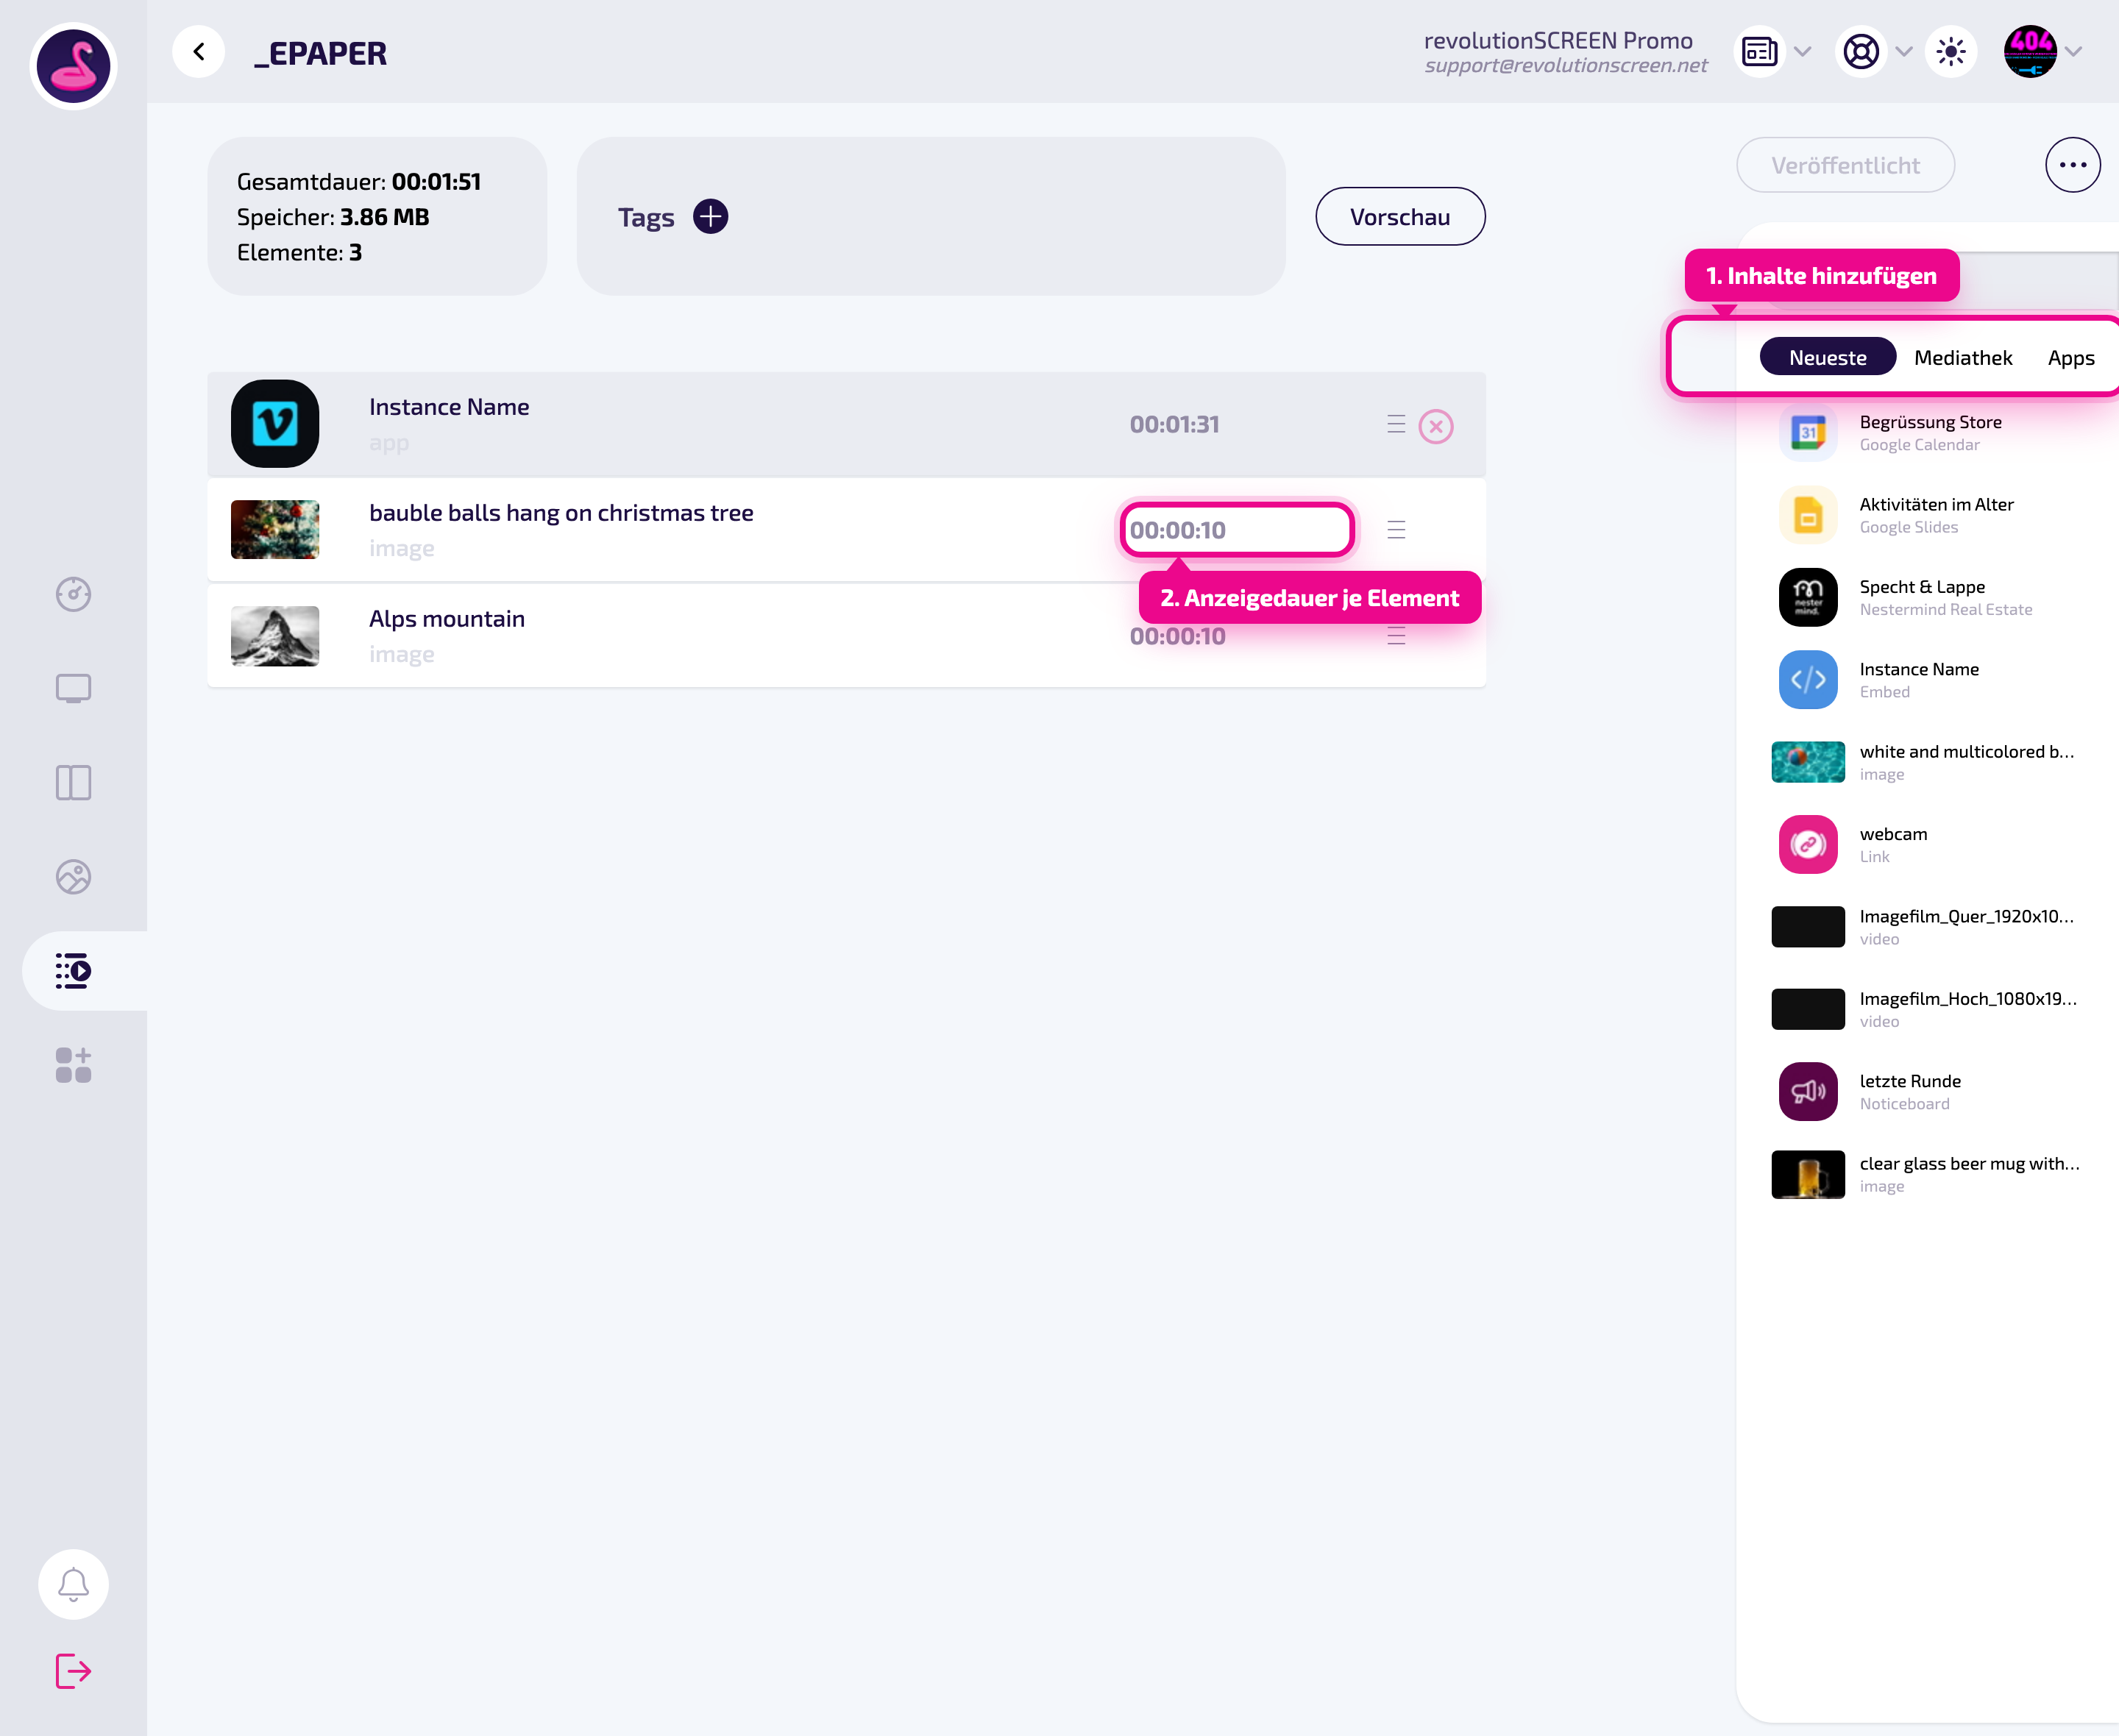The image size is (2119, 1736).
Task: Open the three-dots more options menu
Action: click(x=2072, y=165)
